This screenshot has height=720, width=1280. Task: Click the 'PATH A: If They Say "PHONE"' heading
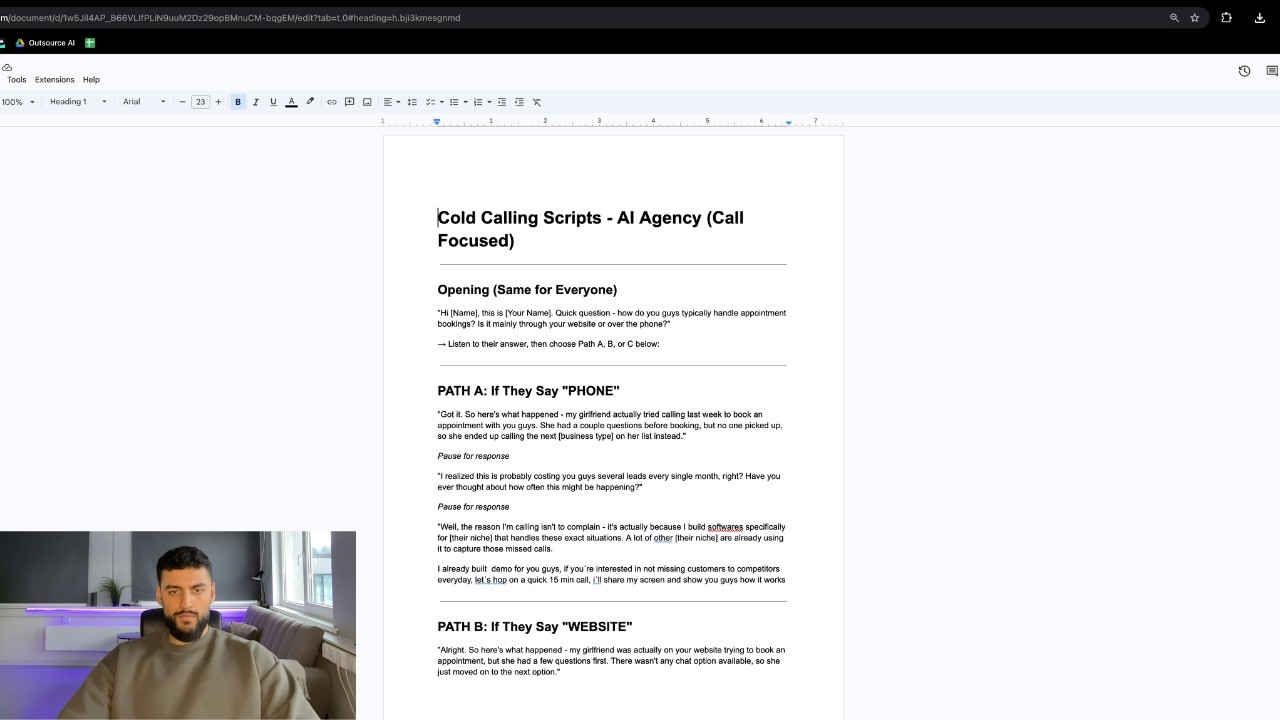[x=528, y=391]
